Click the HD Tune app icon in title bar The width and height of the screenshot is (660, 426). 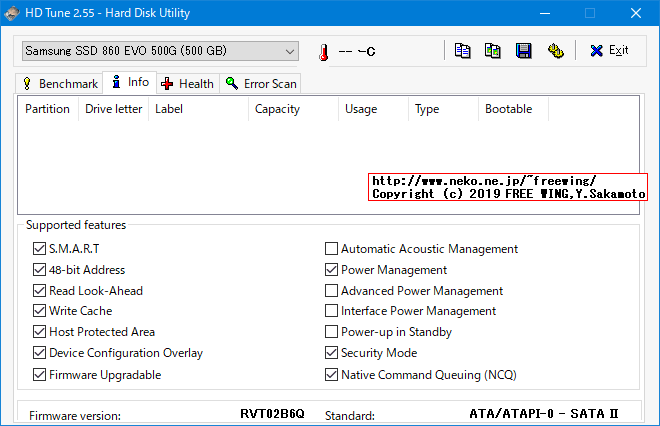(13, 14)
